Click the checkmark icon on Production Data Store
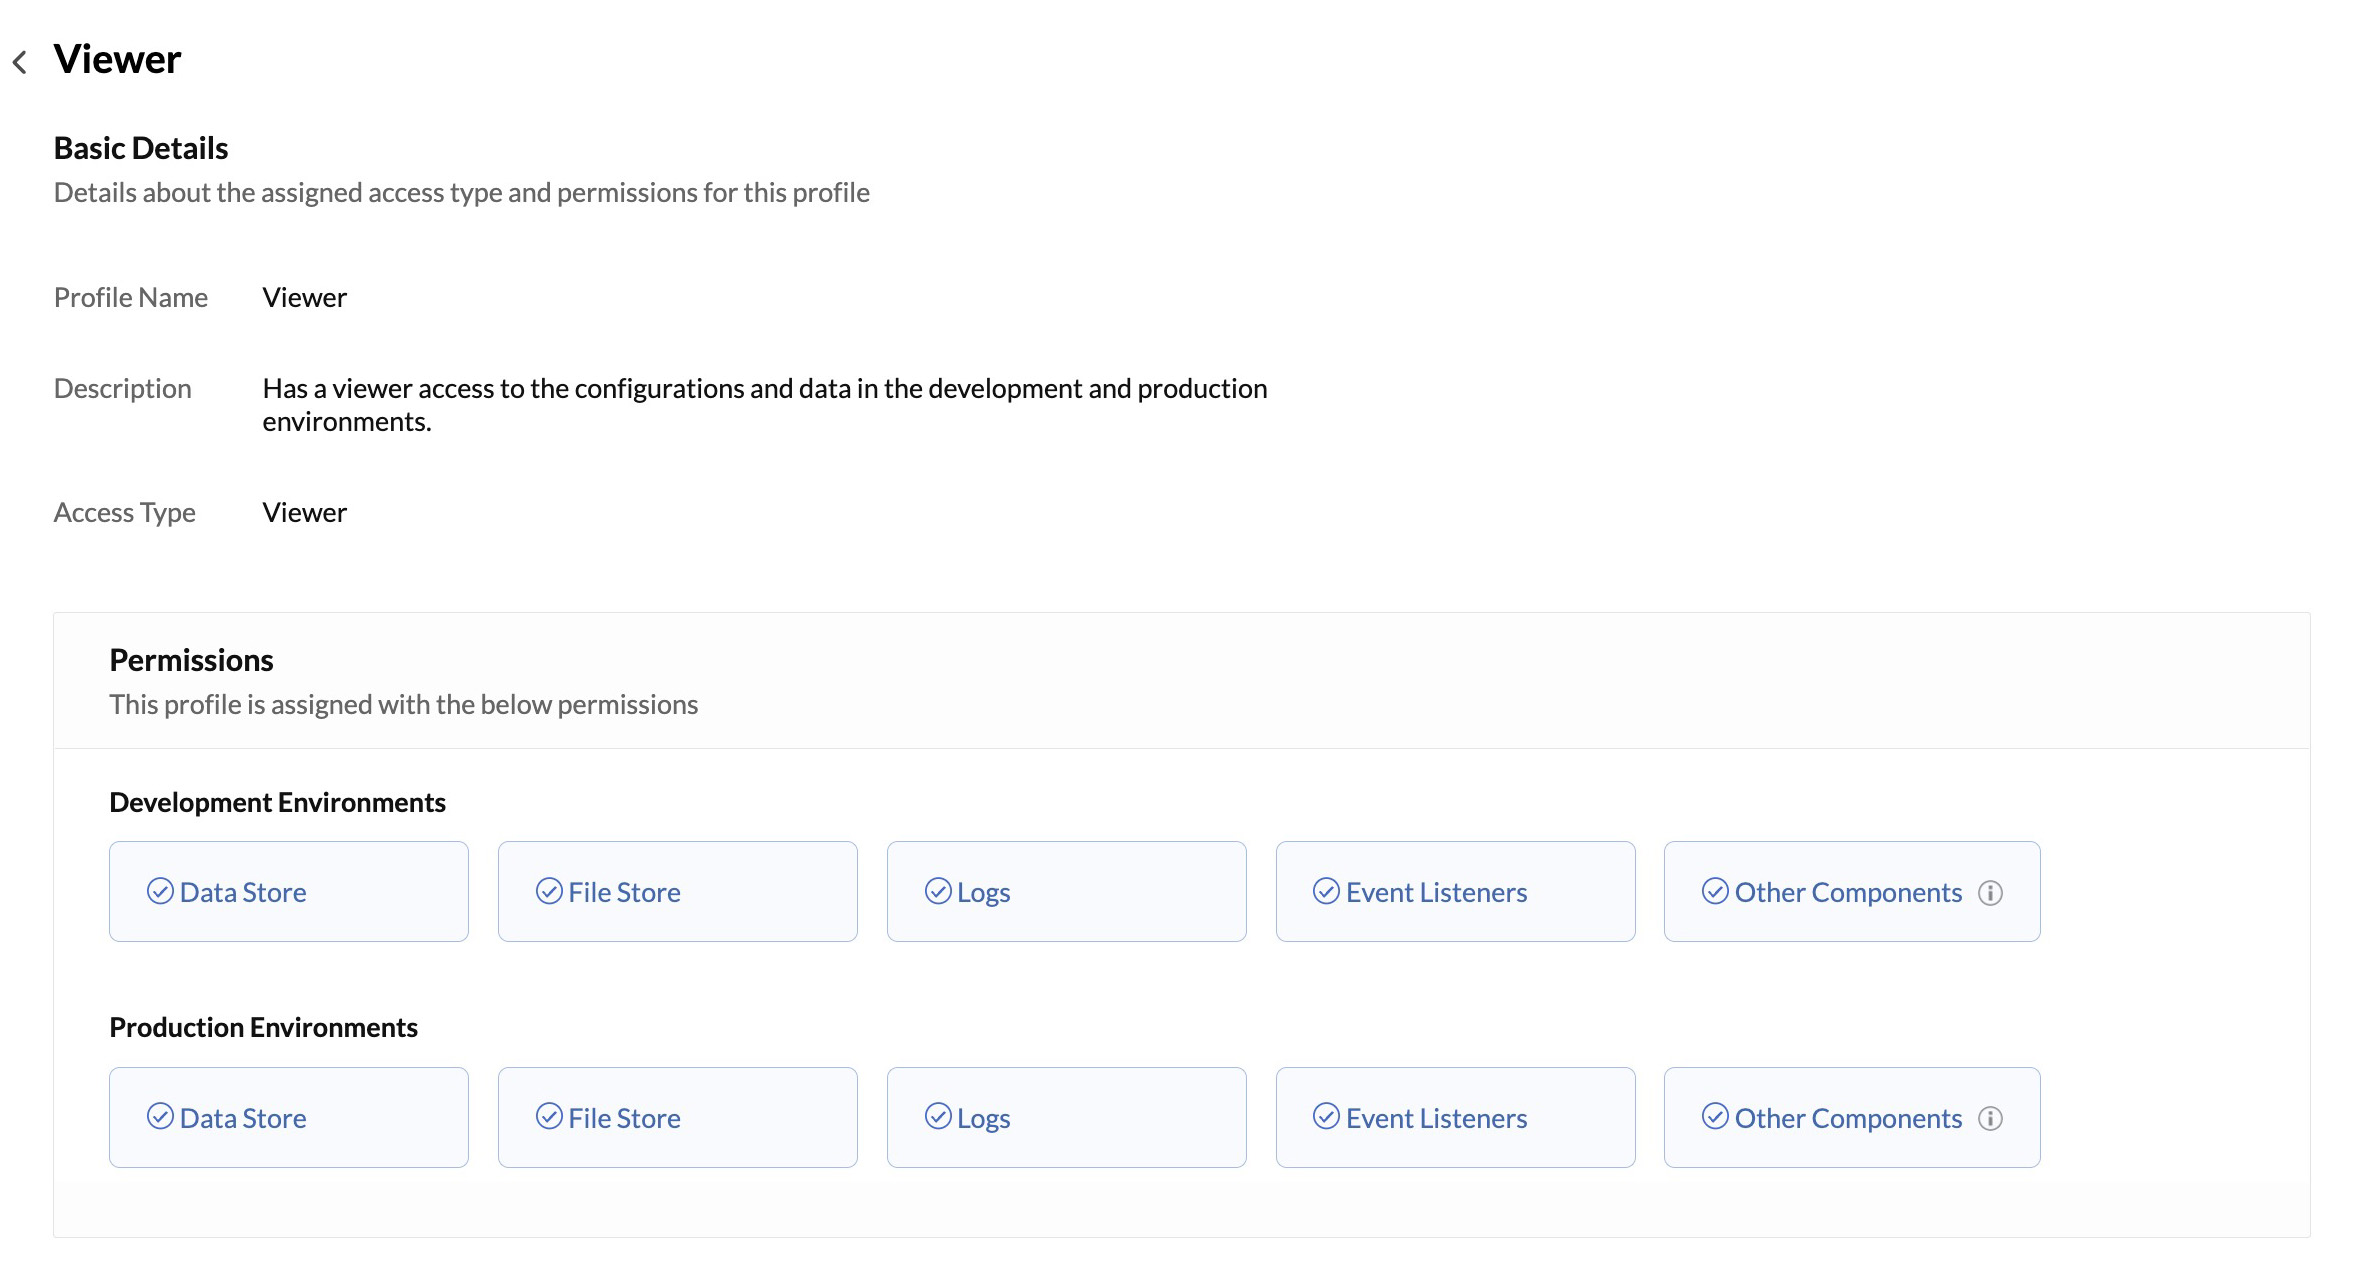 [162, 1116]
